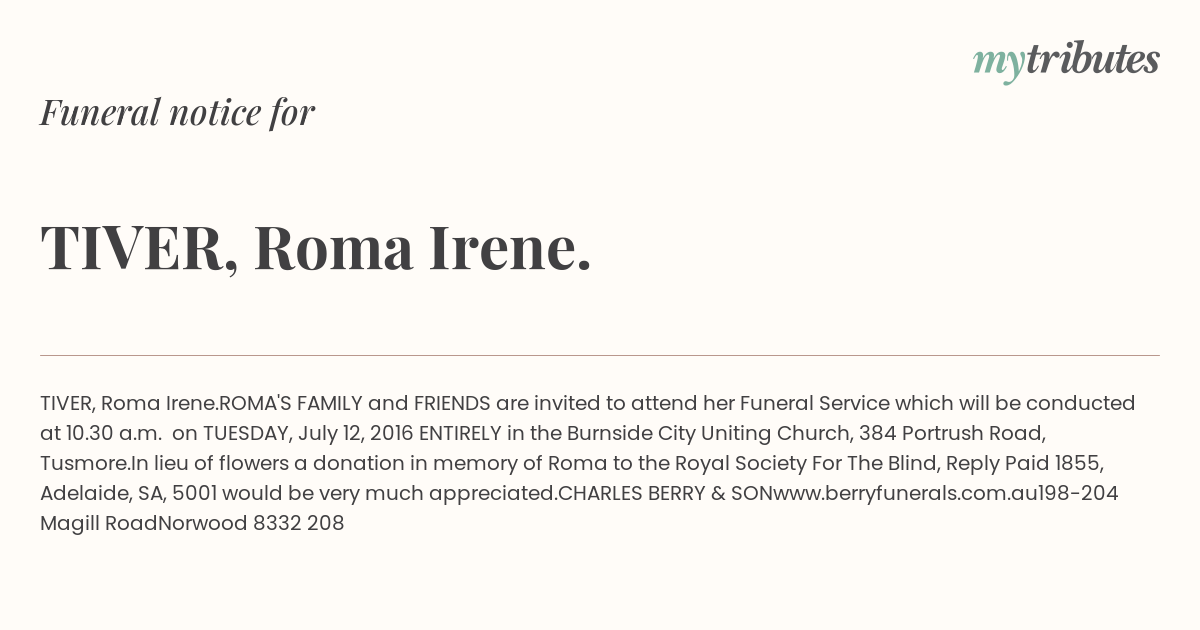
Task: Select the "TUESDAY, July 12, 2016" date
Action: pos(308,433)
